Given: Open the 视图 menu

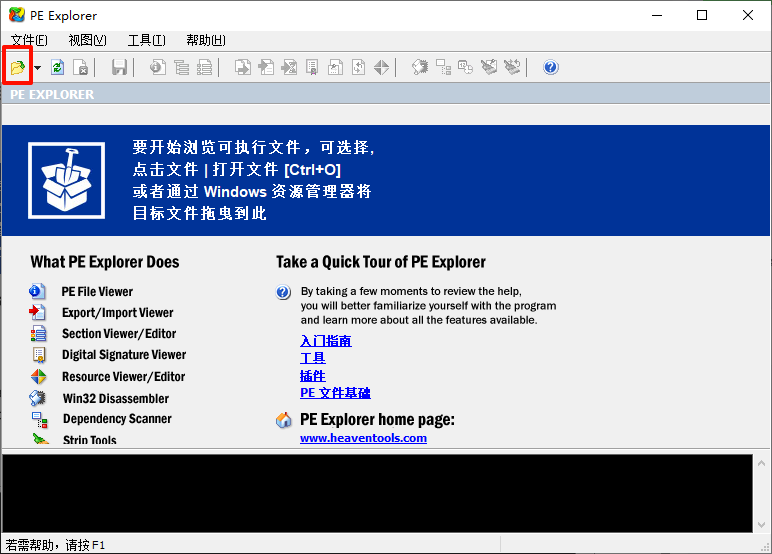Looking at the screenshot, I should 87,40.
